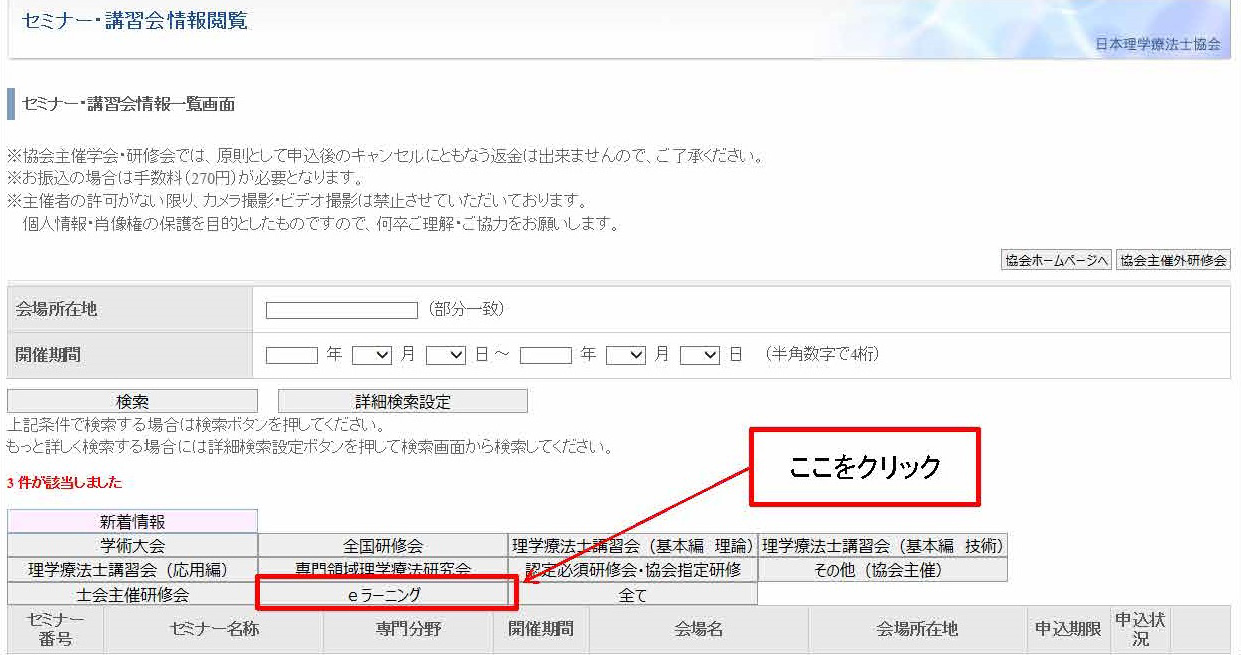This screenshot has height=655, width=1241.
Task: Select the 全て tab
Action: (633, 594)
